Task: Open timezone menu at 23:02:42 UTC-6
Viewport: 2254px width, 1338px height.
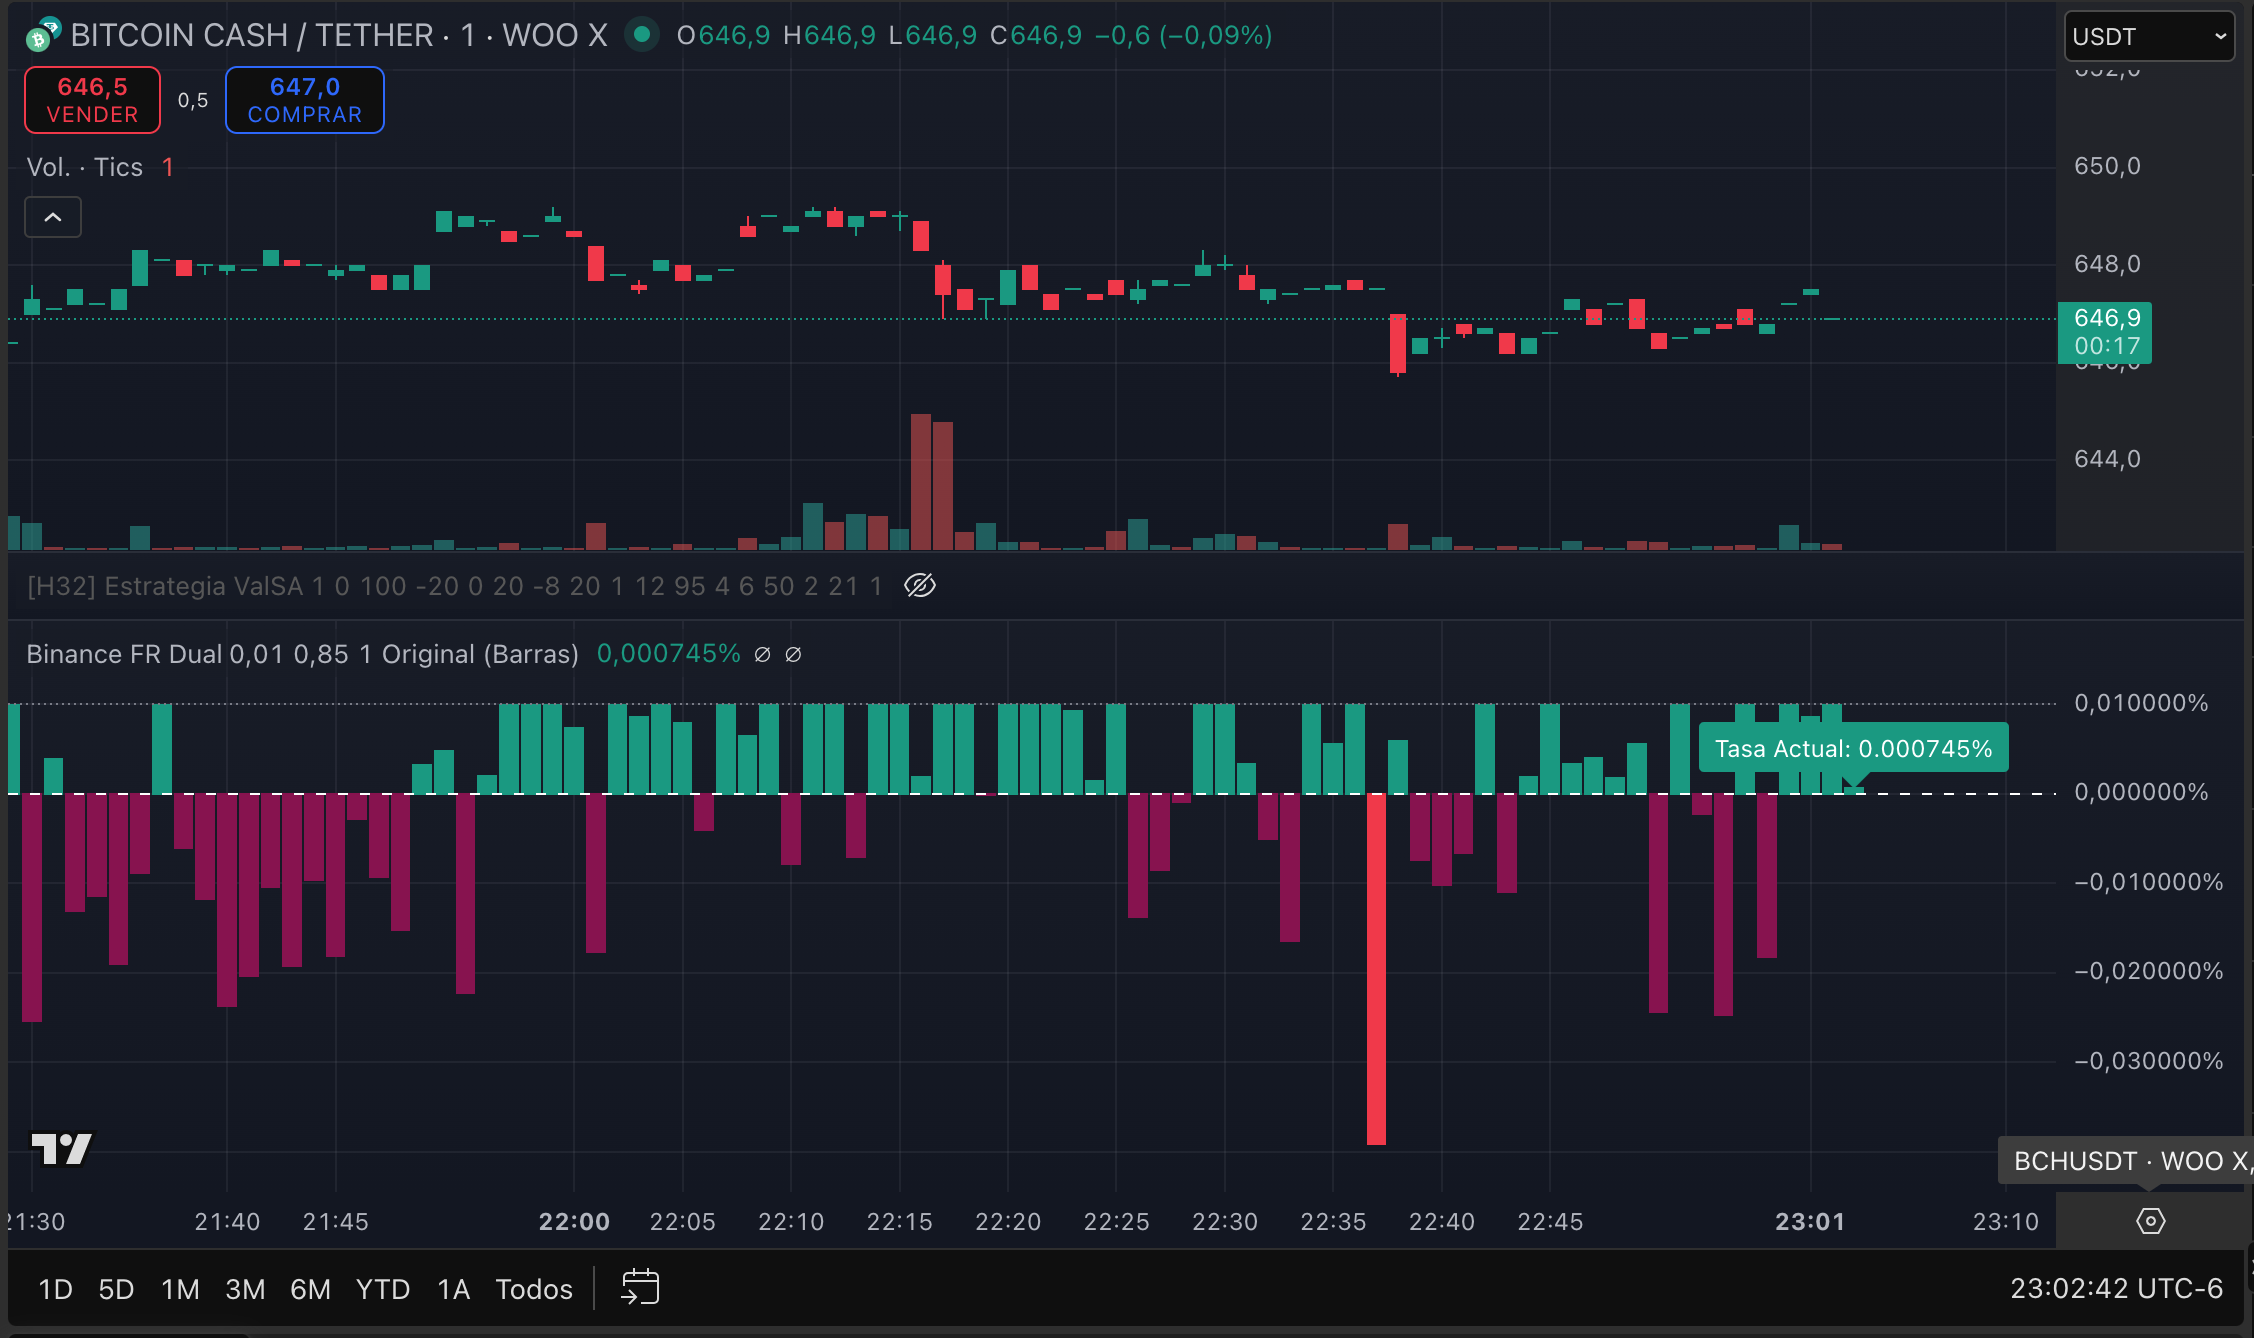Action: (2116, 1288)
